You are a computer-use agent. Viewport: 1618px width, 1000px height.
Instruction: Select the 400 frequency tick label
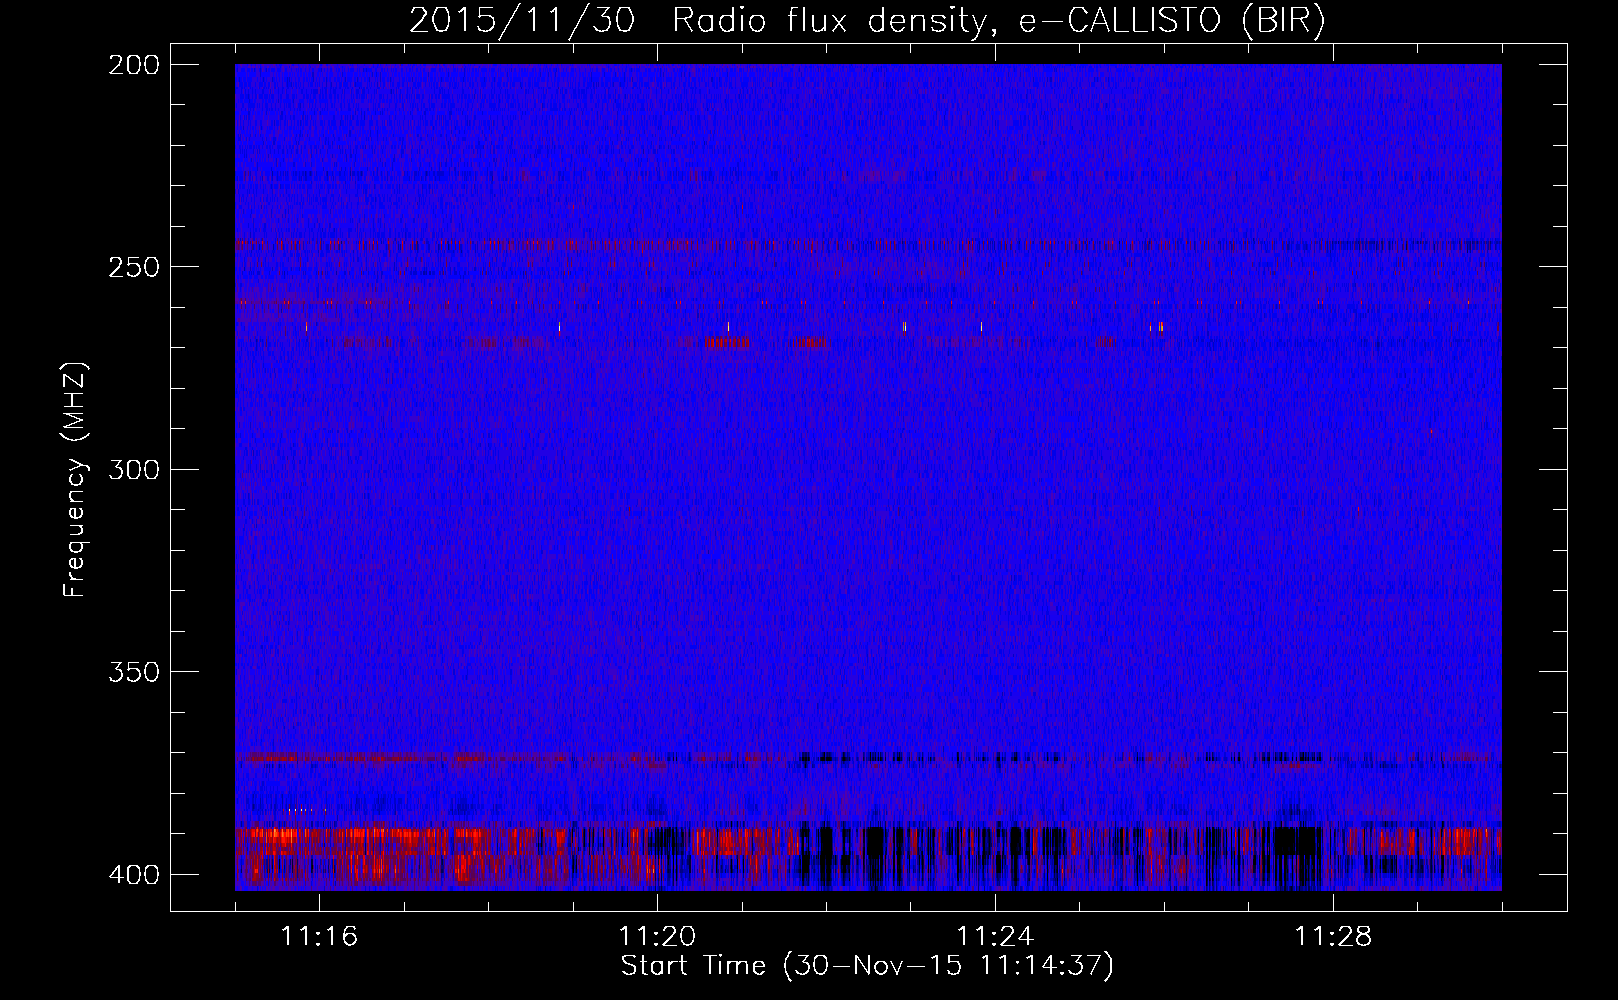coord(133,874)
